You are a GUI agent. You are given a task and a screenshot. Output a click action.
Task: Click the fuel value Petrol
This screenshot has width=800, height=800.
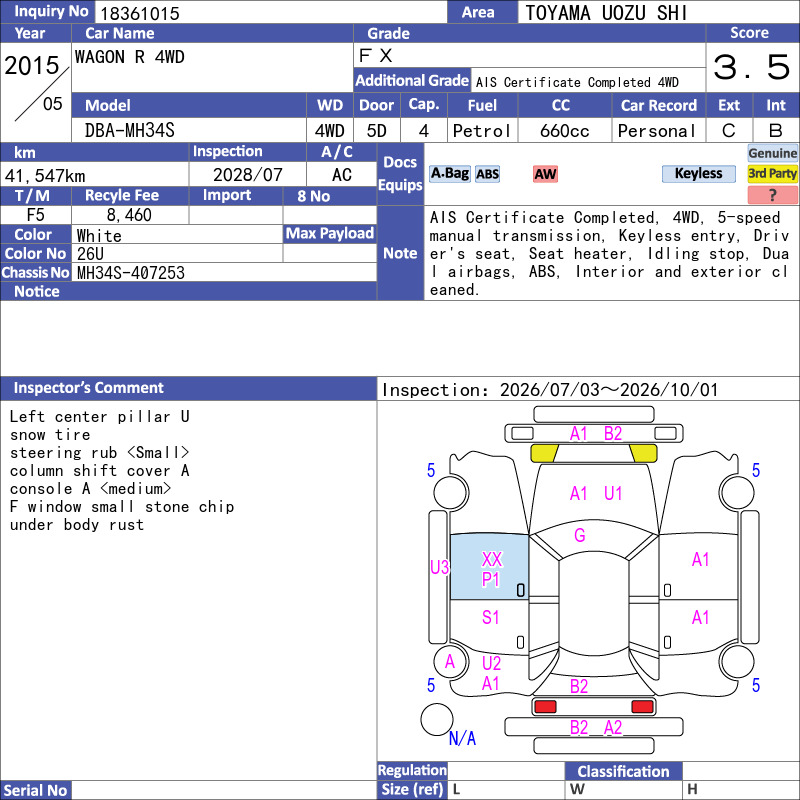pyautogui.click(x=482, y=131)
